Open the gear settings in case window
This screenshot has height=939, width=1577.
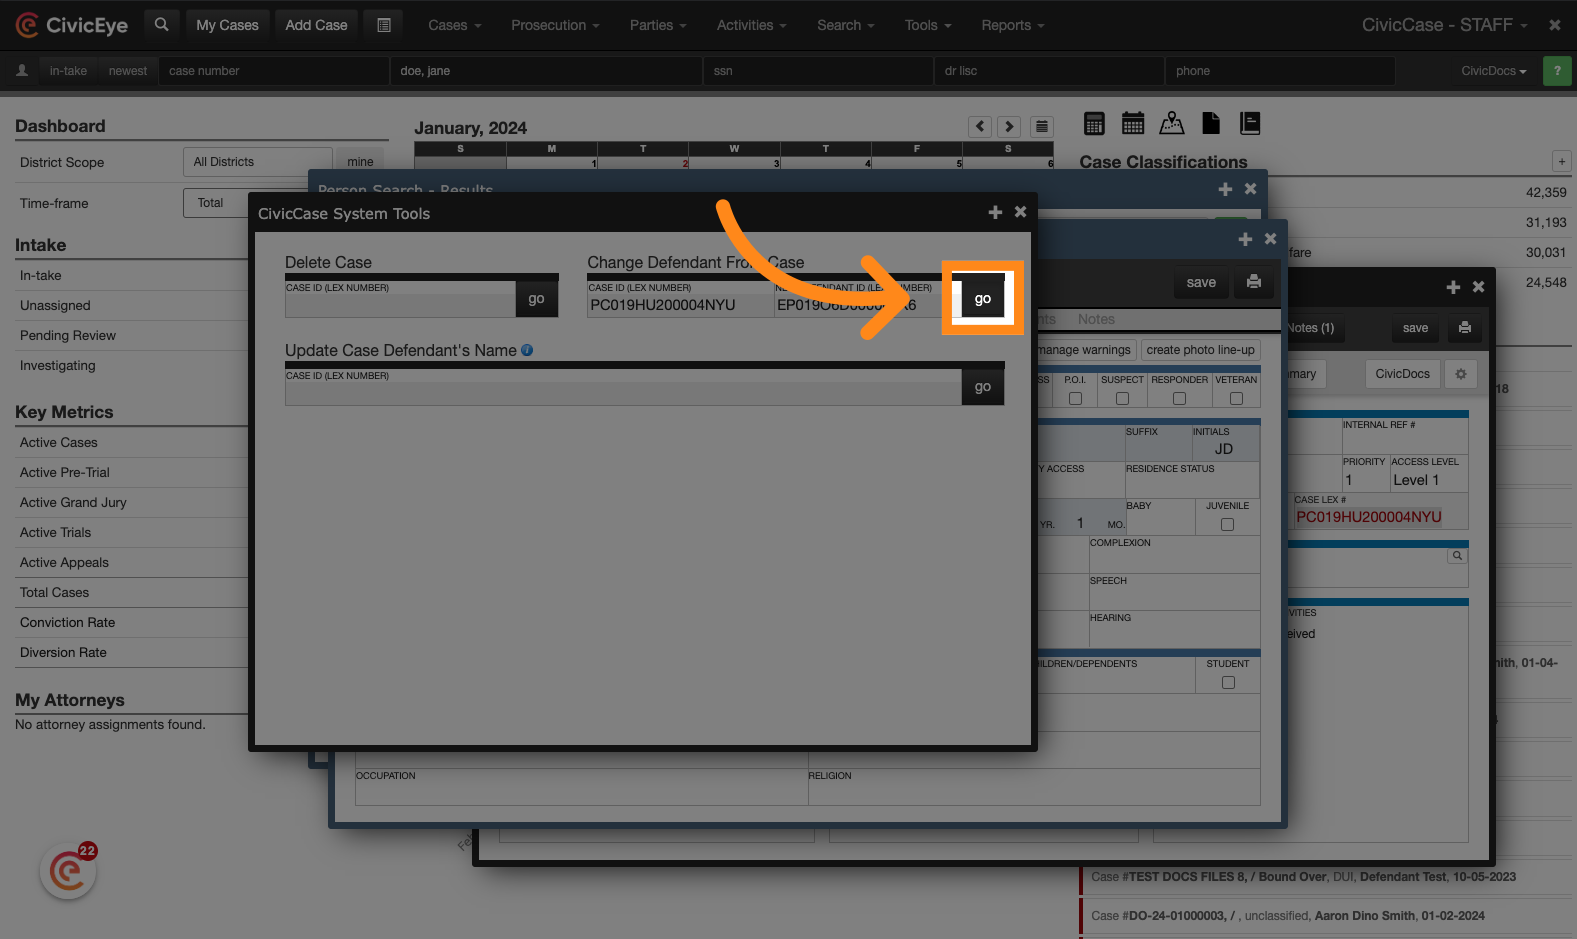1461,374
